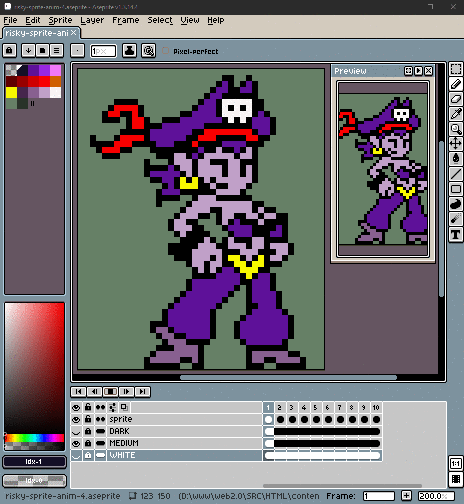Unlock the MEDIUM layer
Screen dimensions: 464x504
point(88,443)
